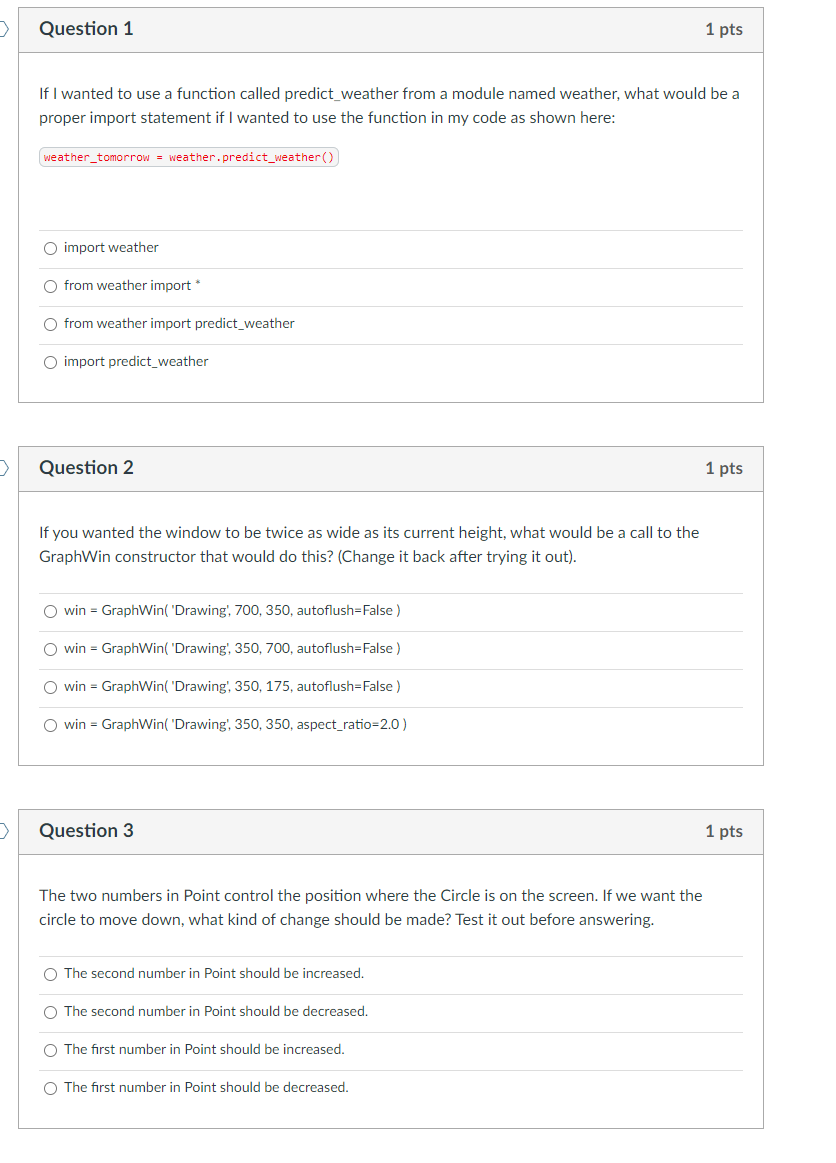This screenshot has width=836, height=1163.
Task: Collapse Question 3 using its left chevron
Action: [x=2, y=831]
